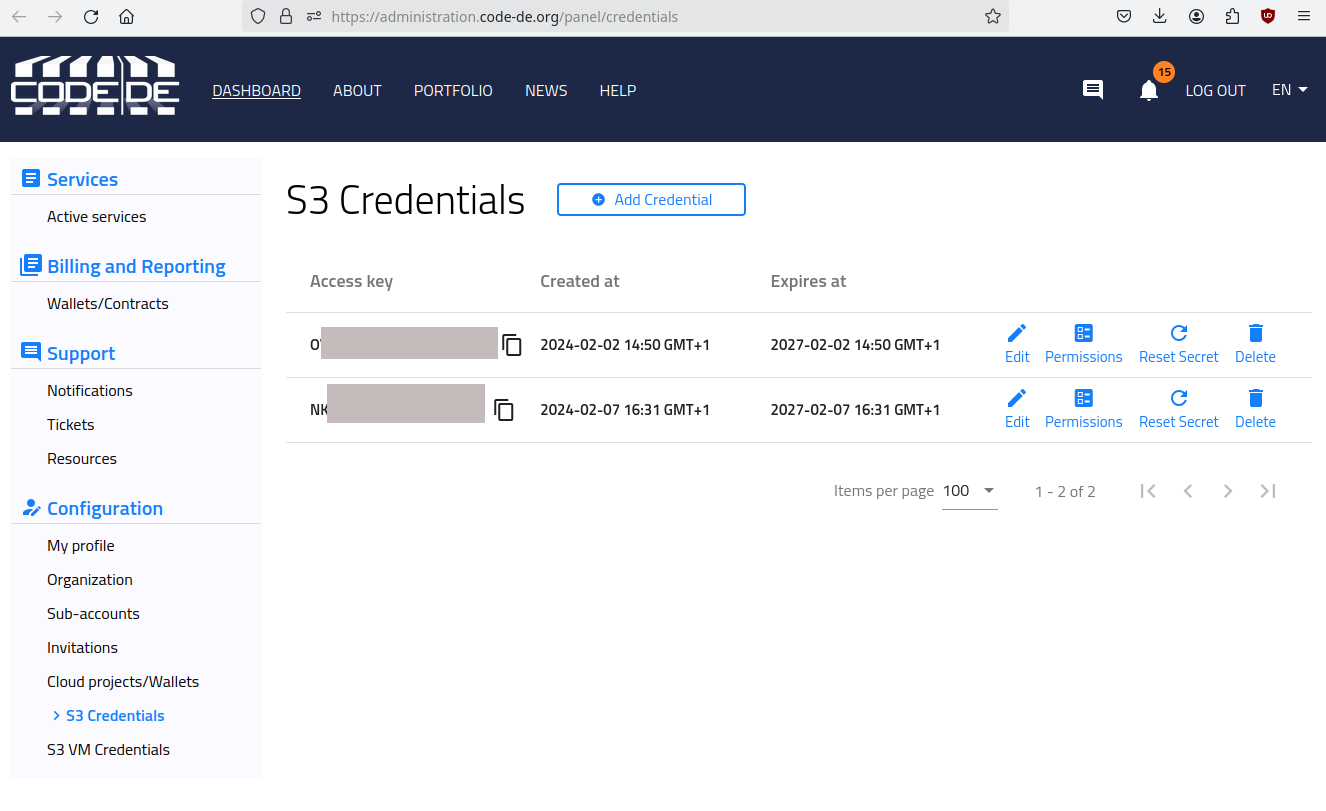
Task: Open the extensions puzzle icon
Action: coord(1232,16)
